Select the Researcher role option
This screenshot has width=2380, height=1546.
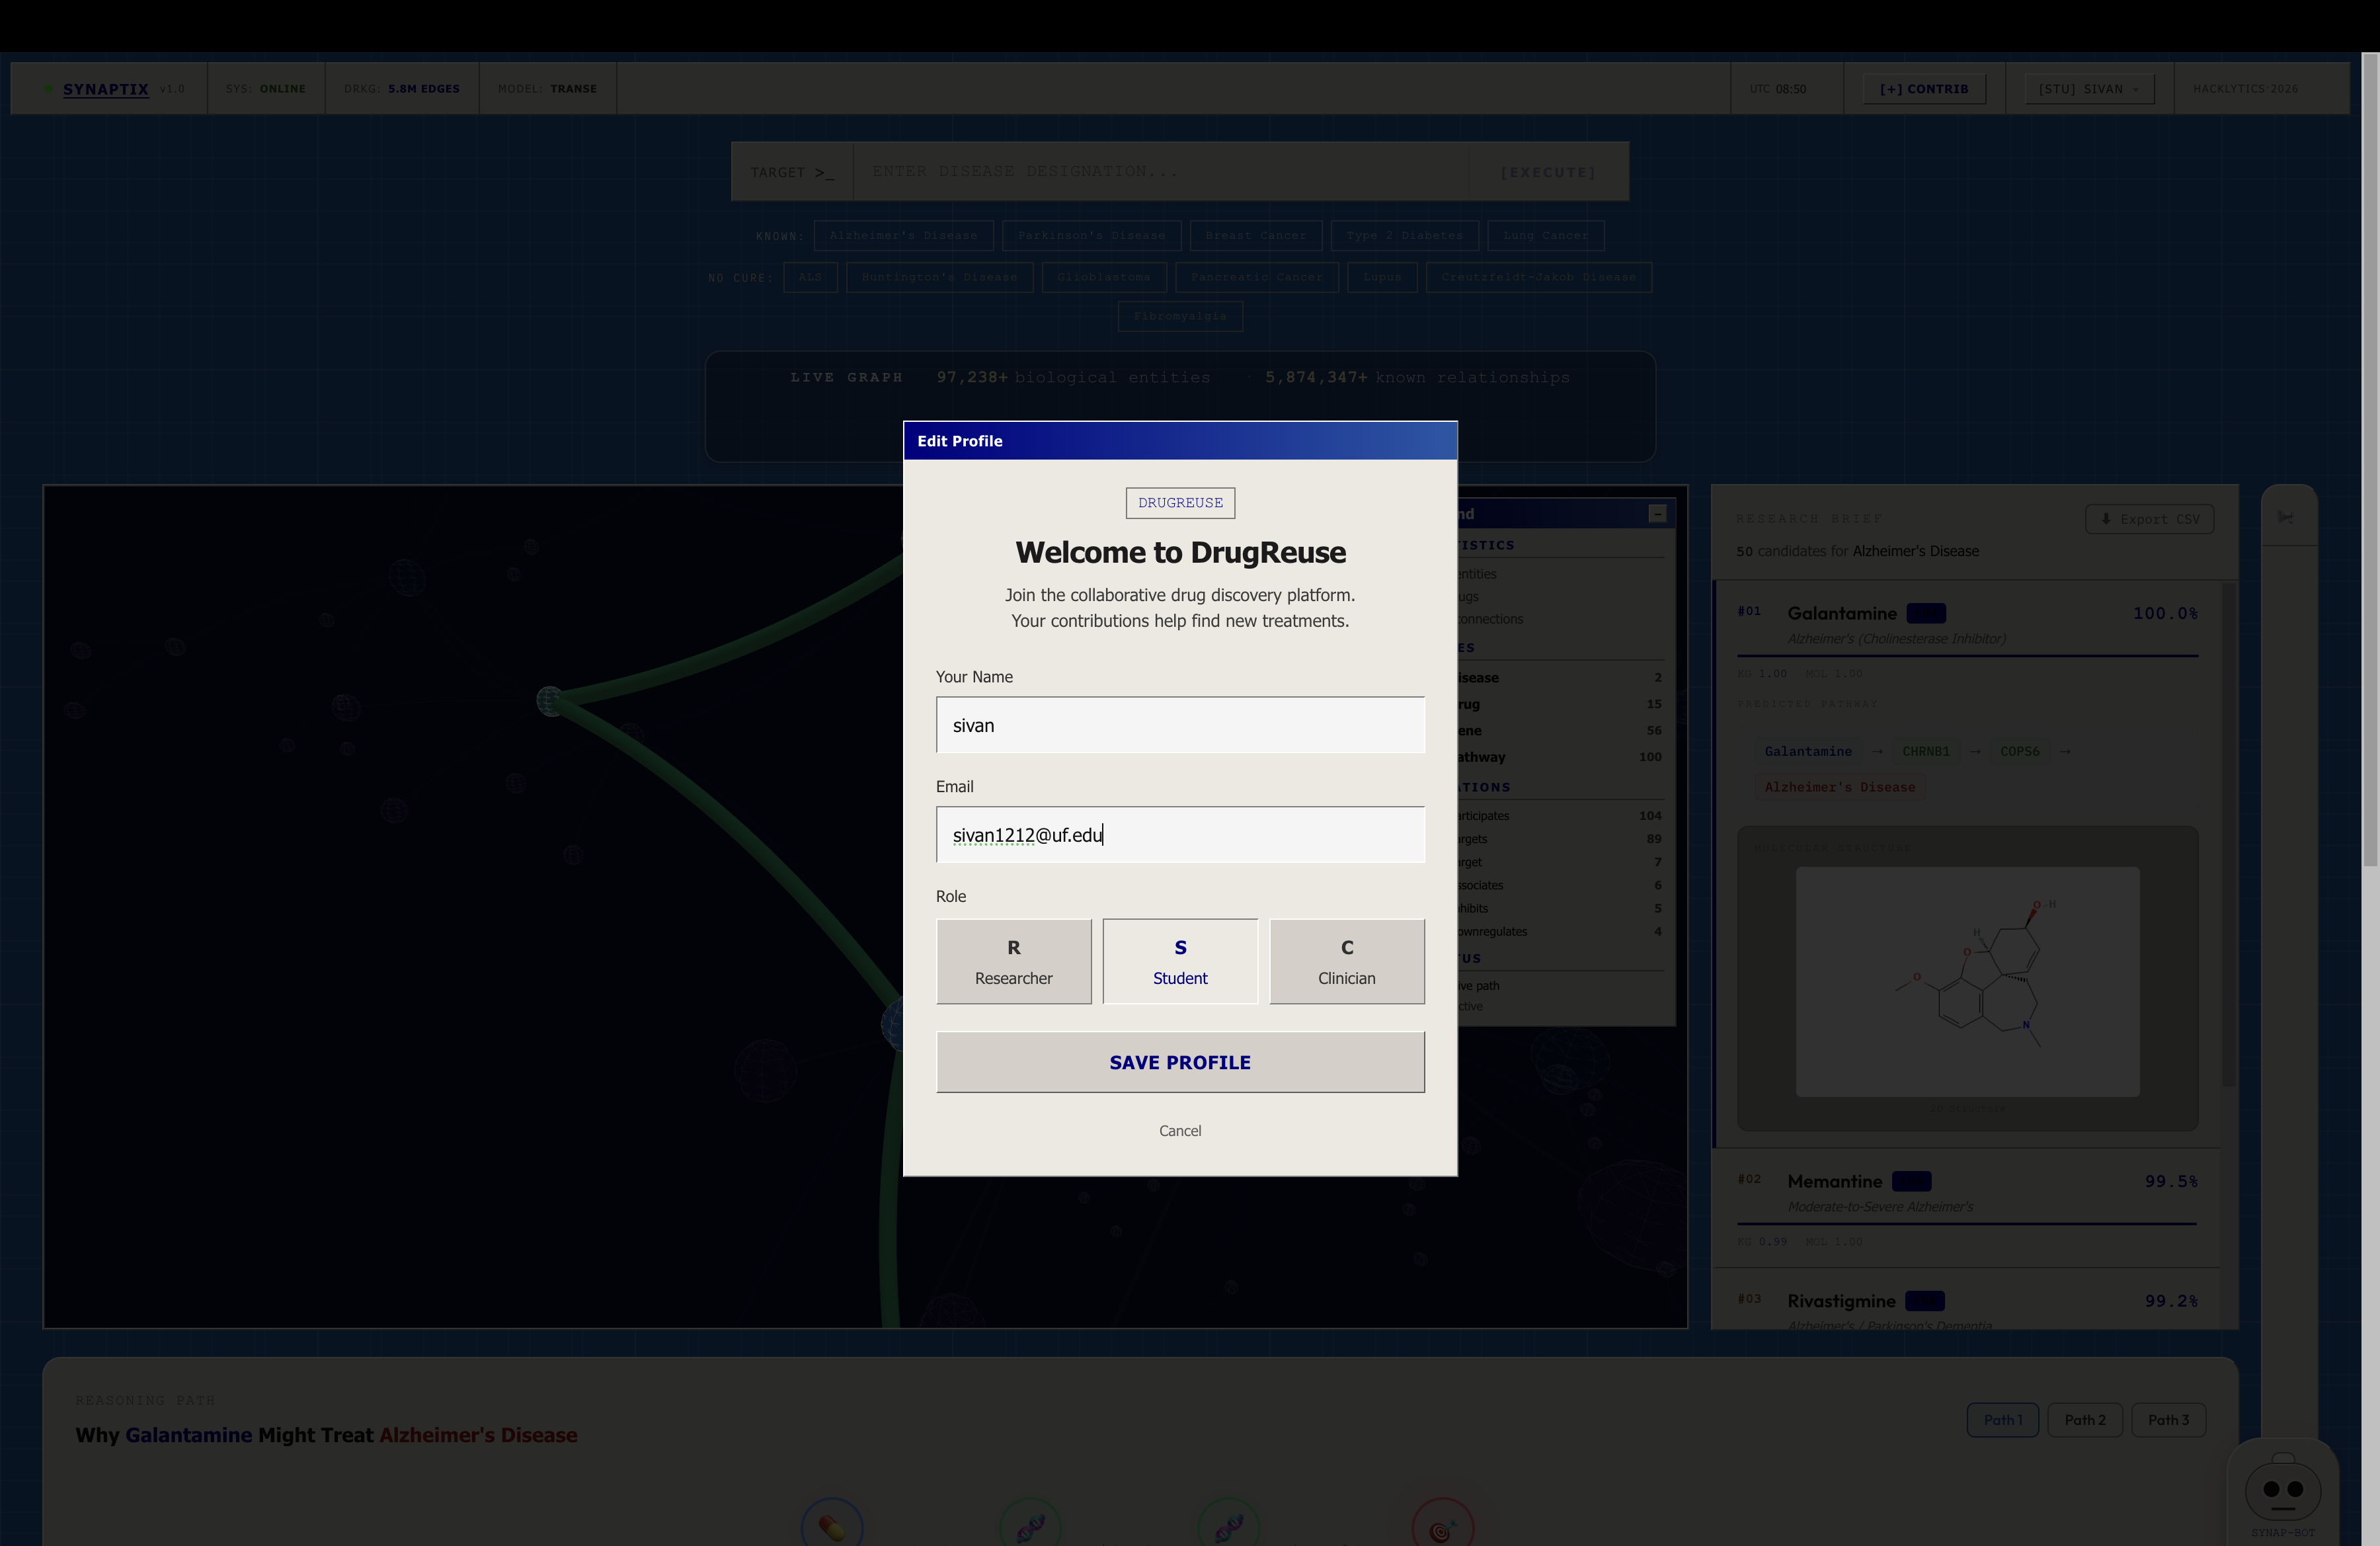click(1013, 961)
